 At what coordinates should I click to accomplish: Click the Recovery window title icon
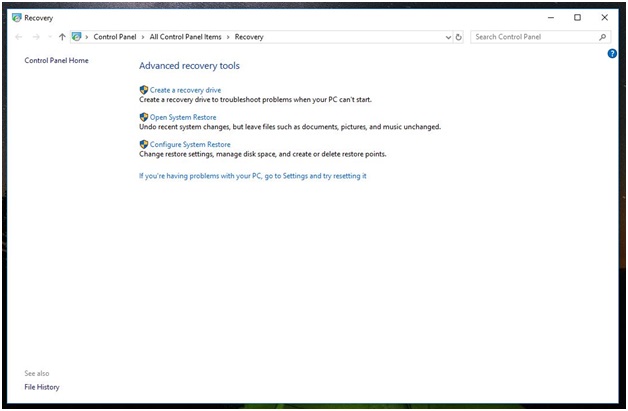17,18
